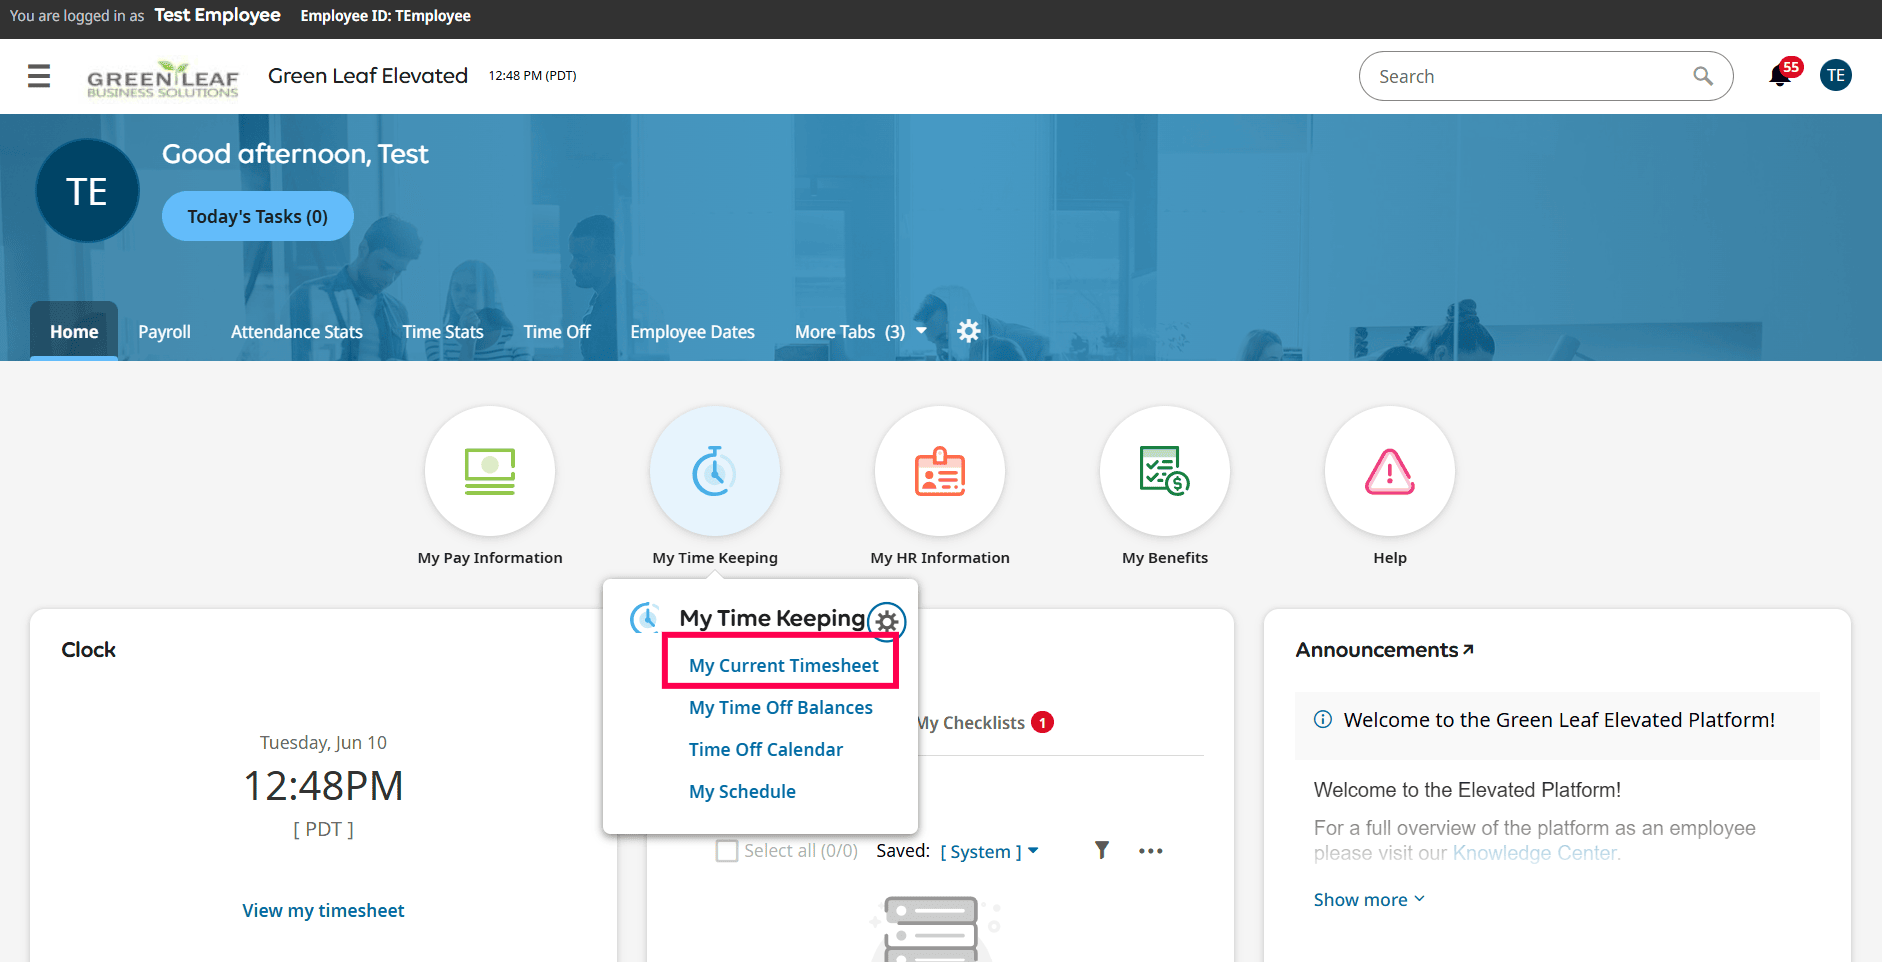
Task: Click the red 55 notification badge
Action: pyautogui.click(x=1791, y=67)
